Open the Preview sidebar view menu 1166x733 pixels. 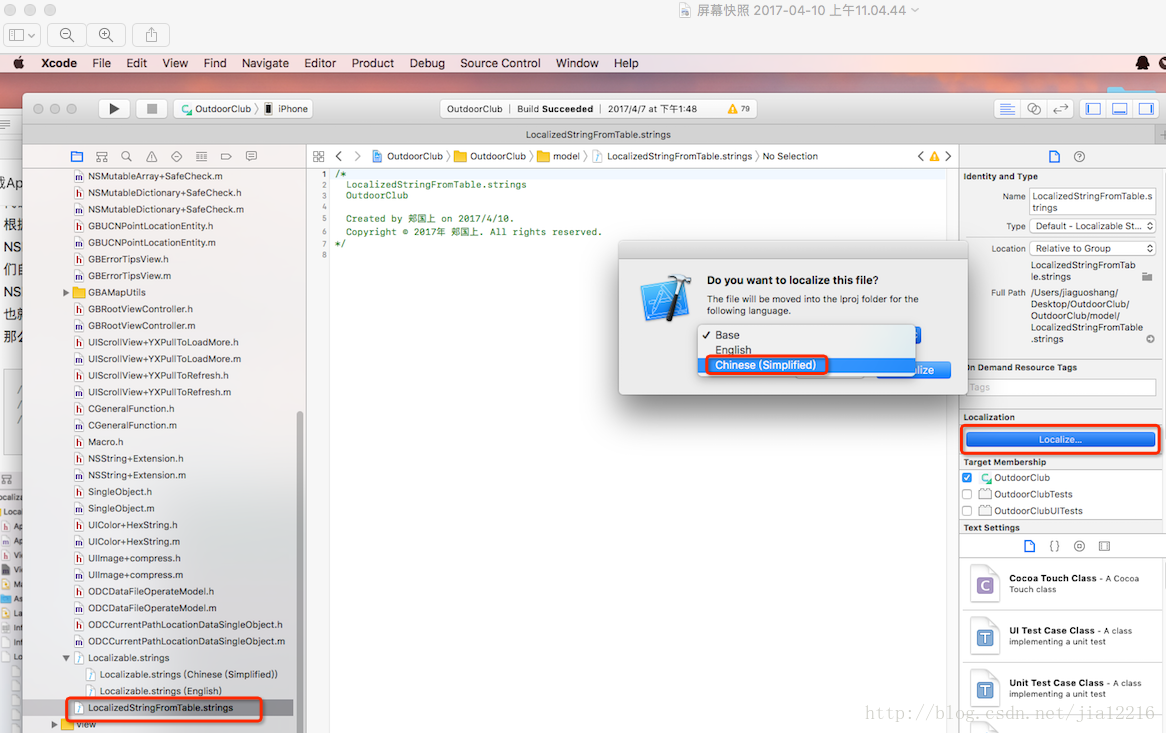pyautogui.click(x=22, y=35)
